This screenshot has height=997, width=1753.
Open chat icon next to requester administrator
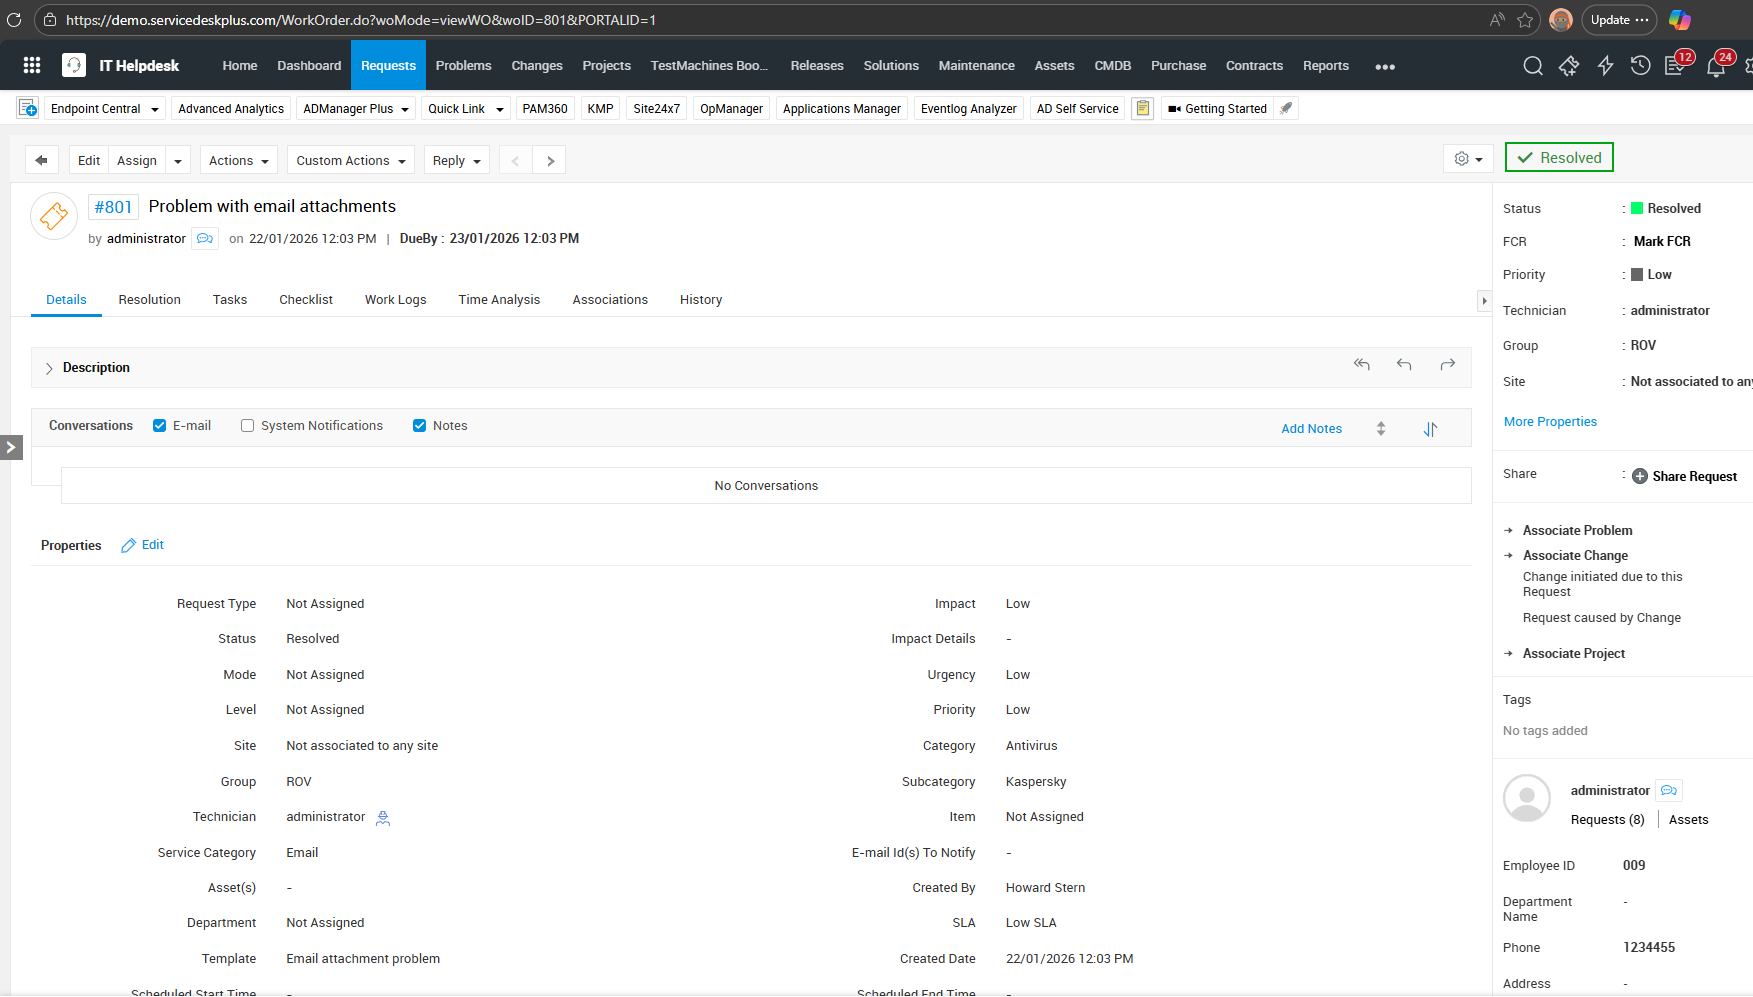click(205, 239)
